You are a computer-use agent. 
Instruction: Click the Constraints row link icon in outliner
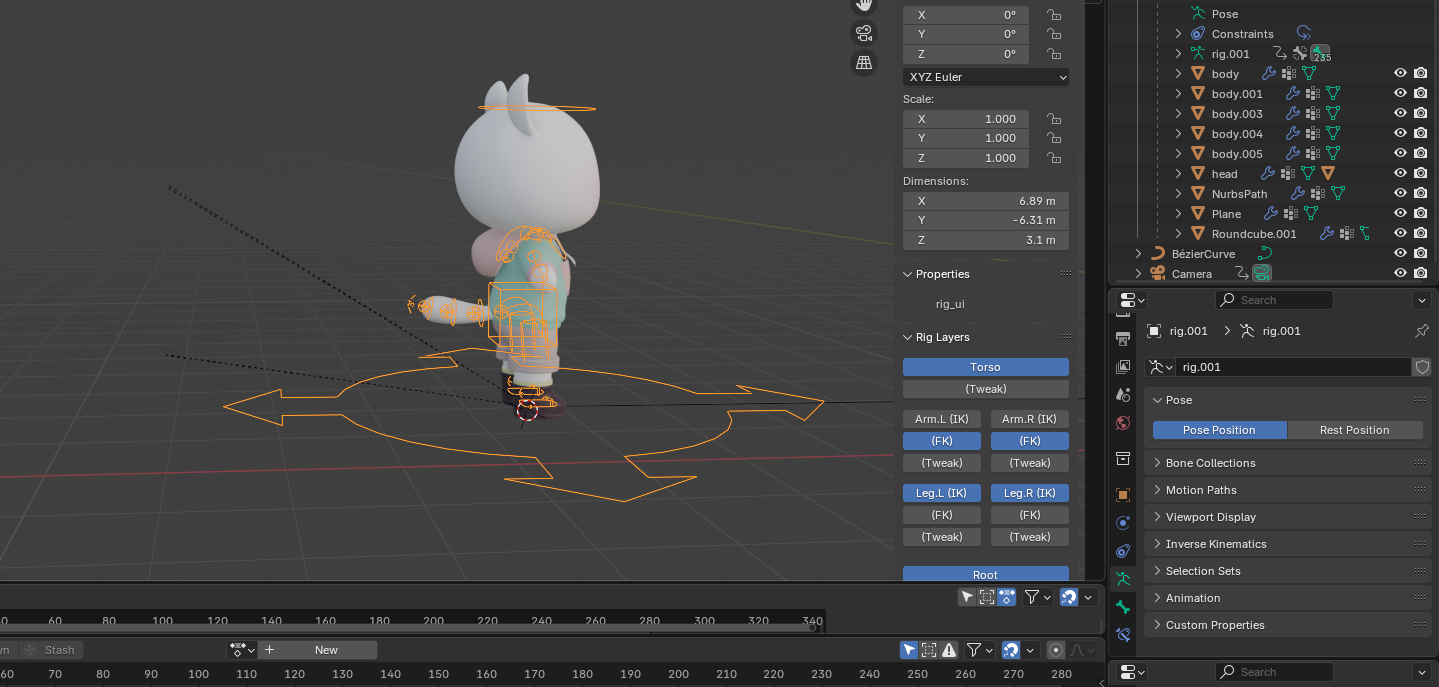click(x=1303, y=34)
